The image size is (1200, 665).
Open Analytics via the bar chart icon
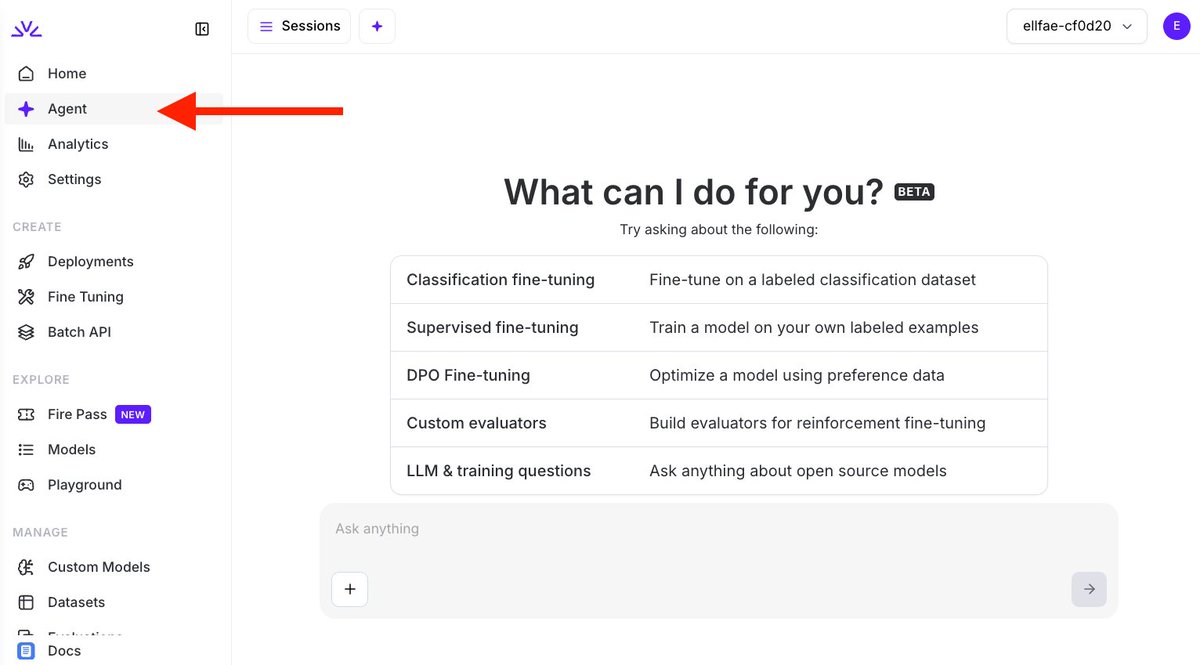[x=27, y=144]
